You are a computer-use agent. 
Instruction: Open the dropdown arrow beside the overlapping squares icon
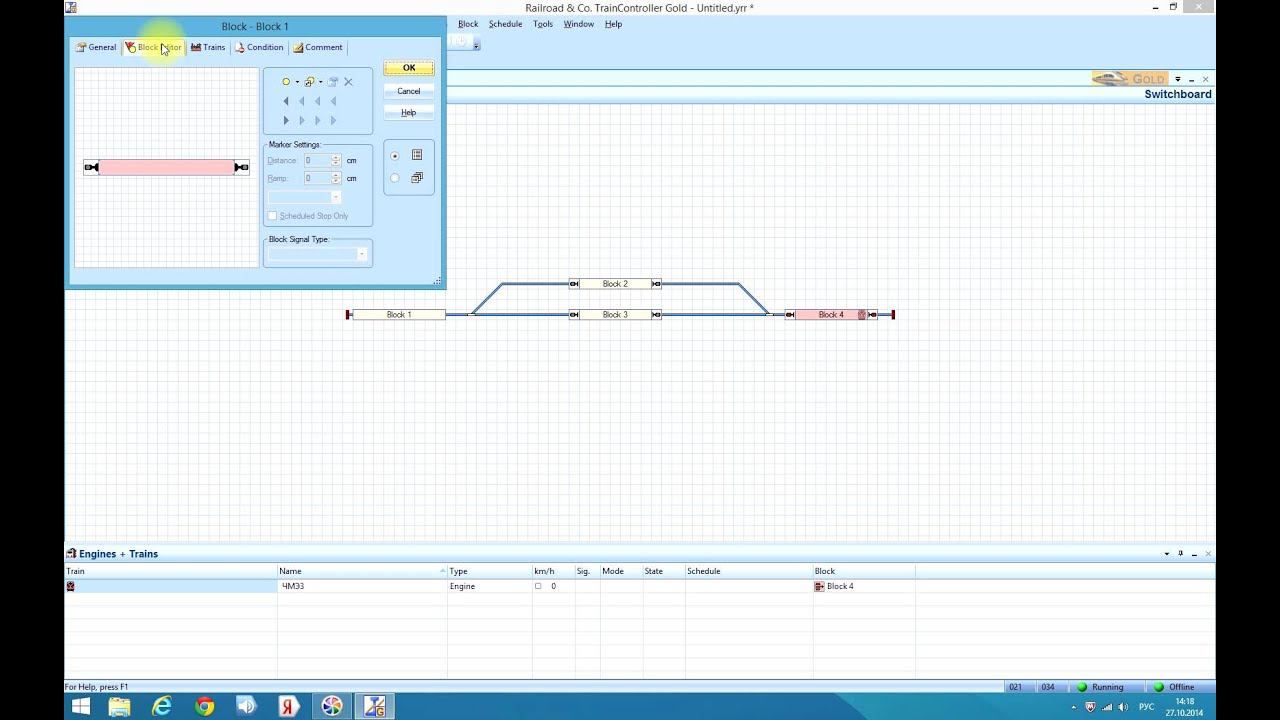320,82
